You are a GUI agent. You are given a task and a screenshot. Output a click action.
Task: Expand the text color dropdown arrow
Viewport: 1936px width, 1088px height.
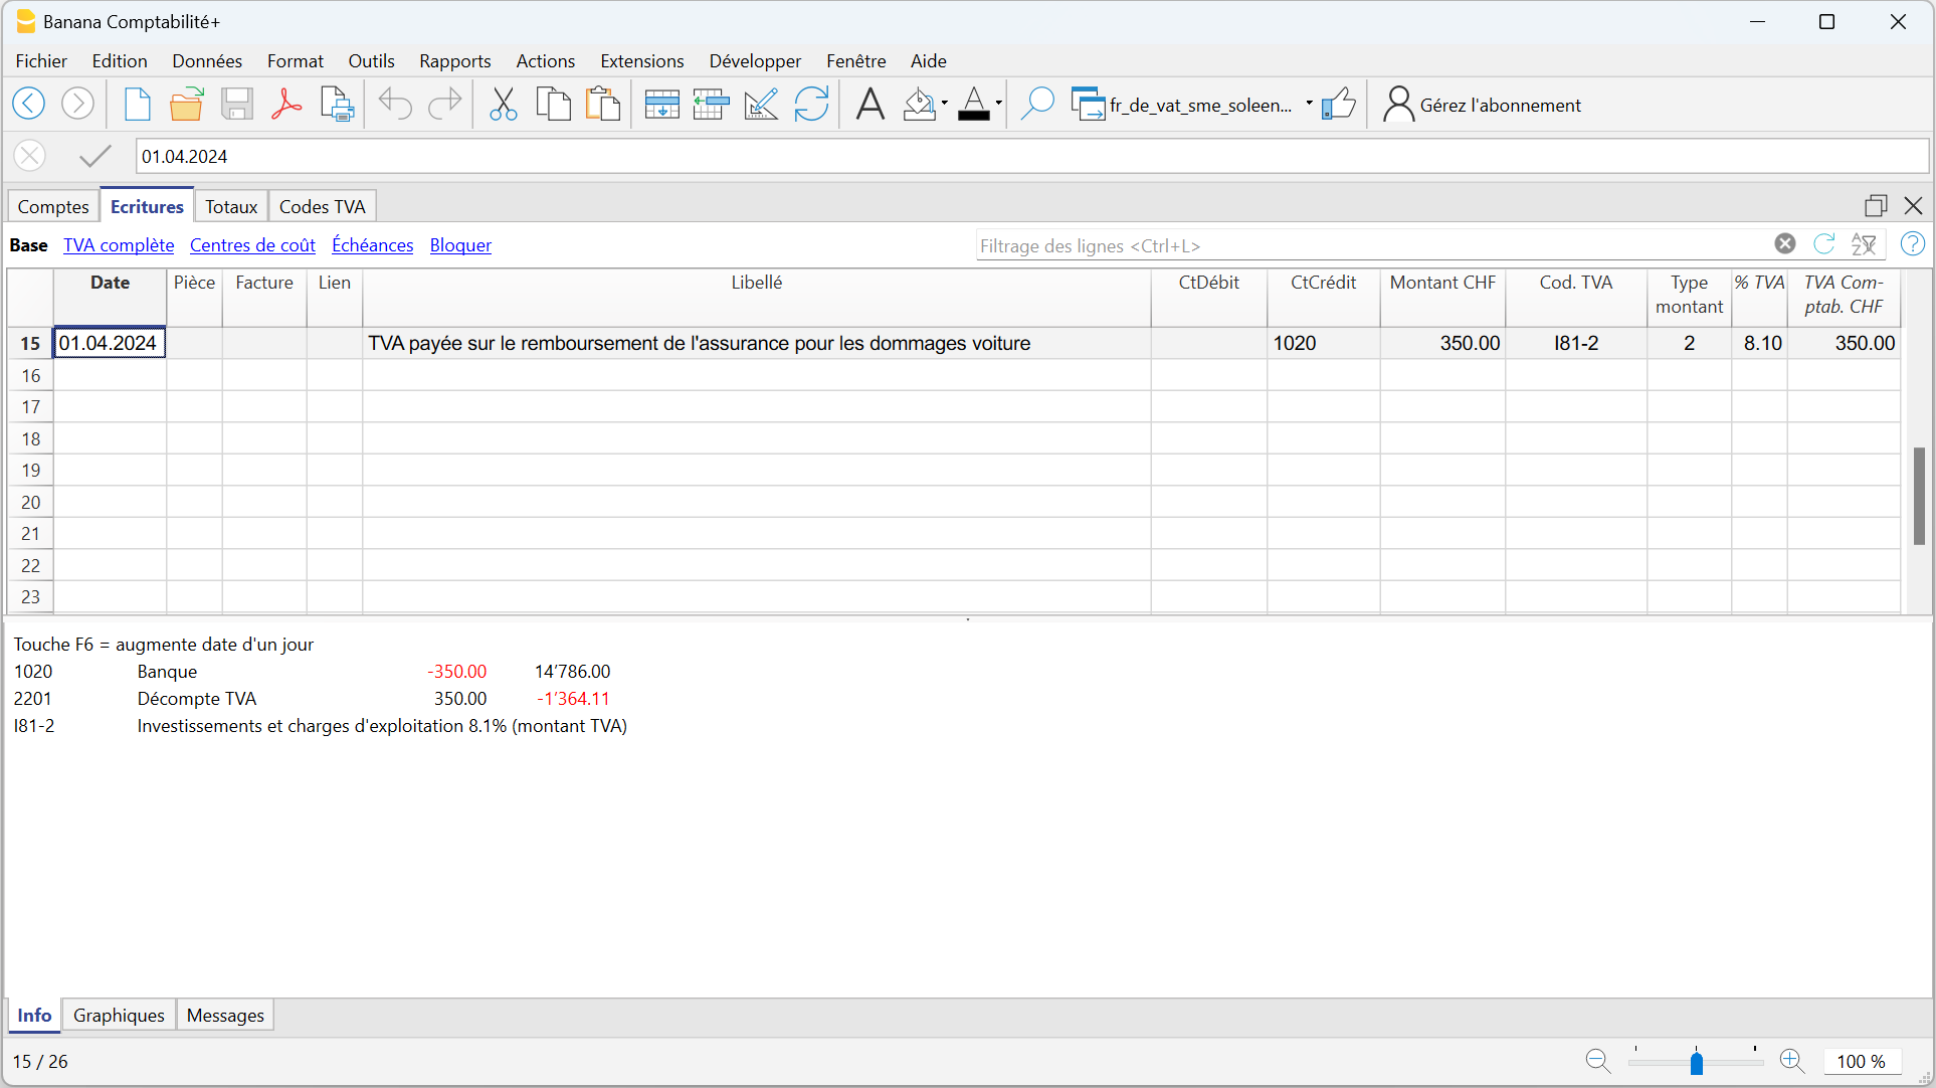pos(998,104)
